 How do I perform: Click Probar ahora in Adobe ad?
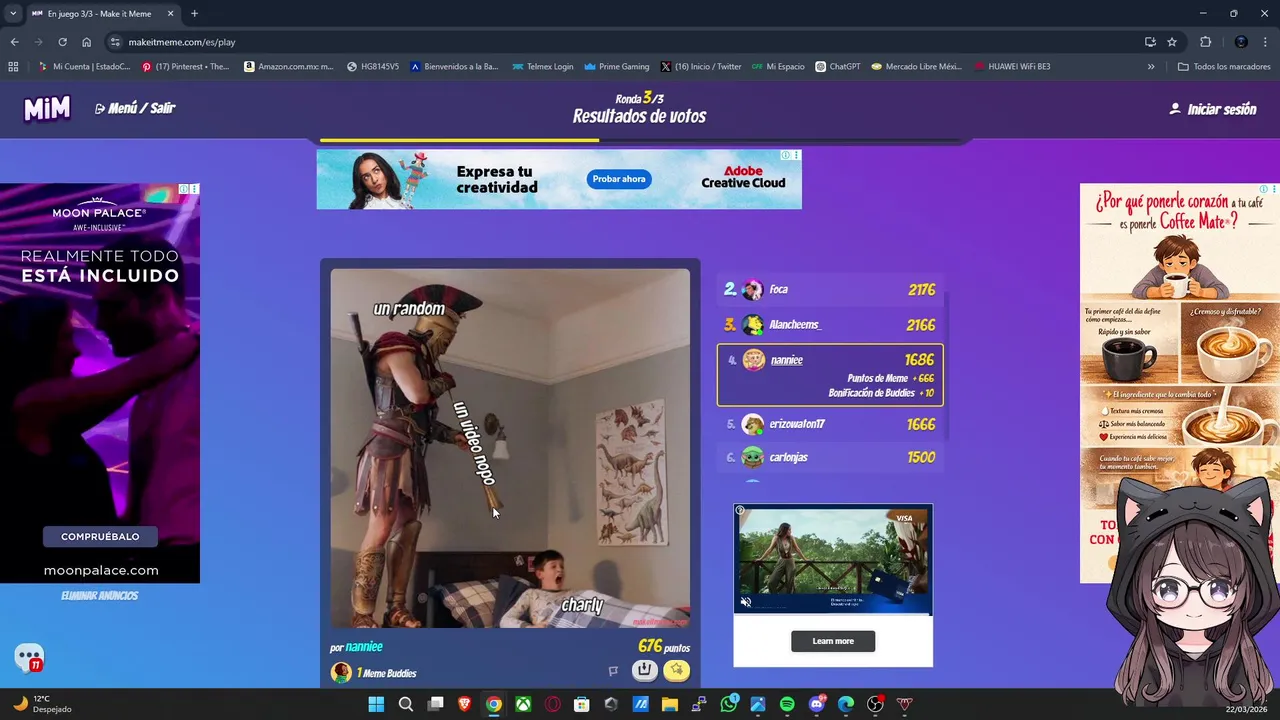[619, 179]
